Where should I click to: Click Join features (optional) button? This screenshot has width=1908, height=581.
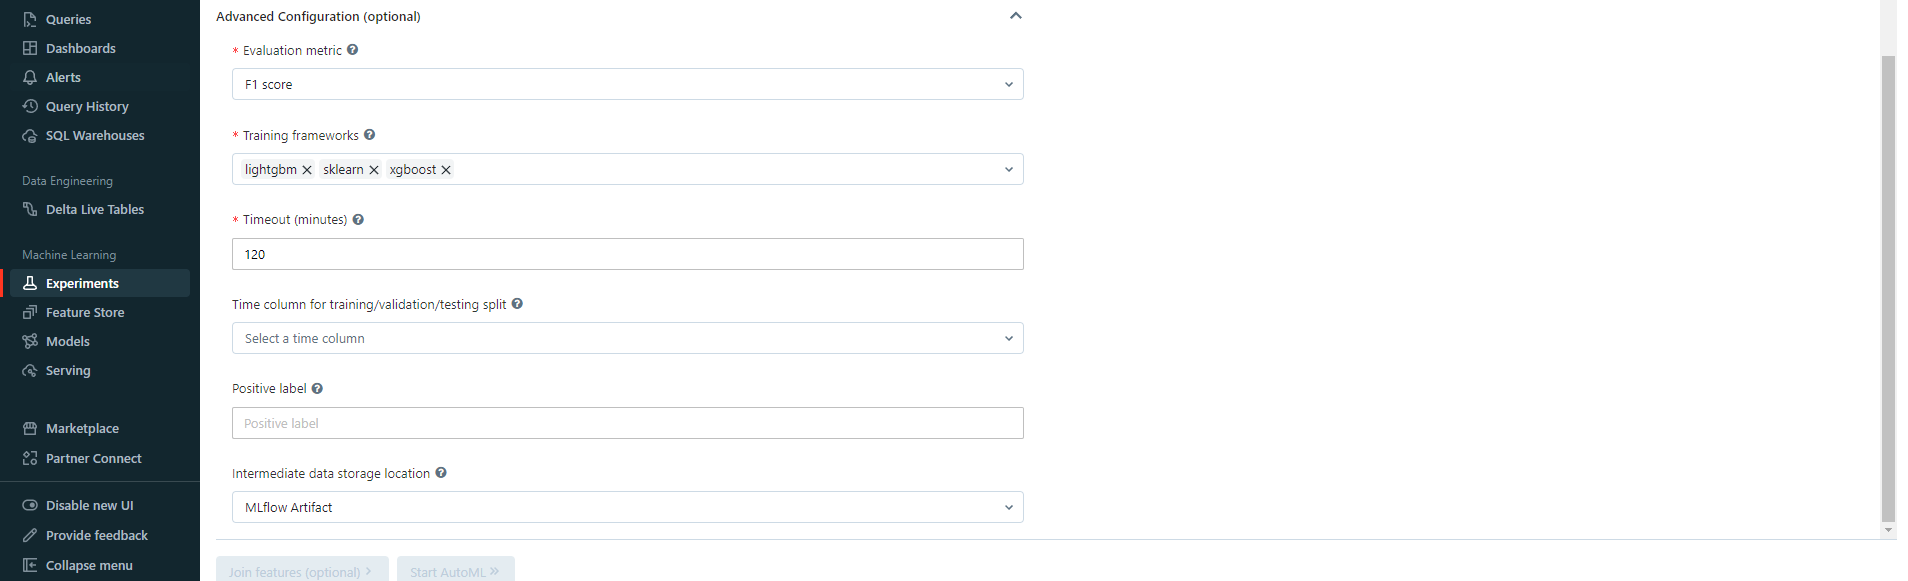point(301,571)
